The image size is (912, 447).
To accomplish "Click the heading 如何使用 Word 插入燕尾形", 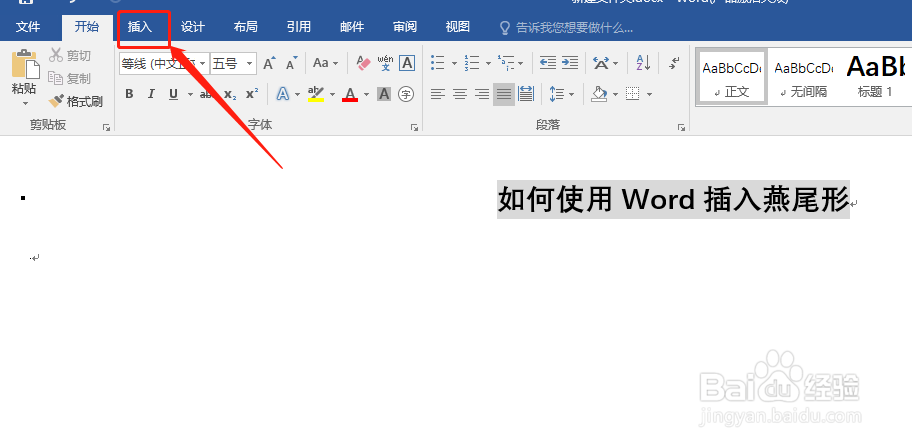I will click(x=673, y=200).
